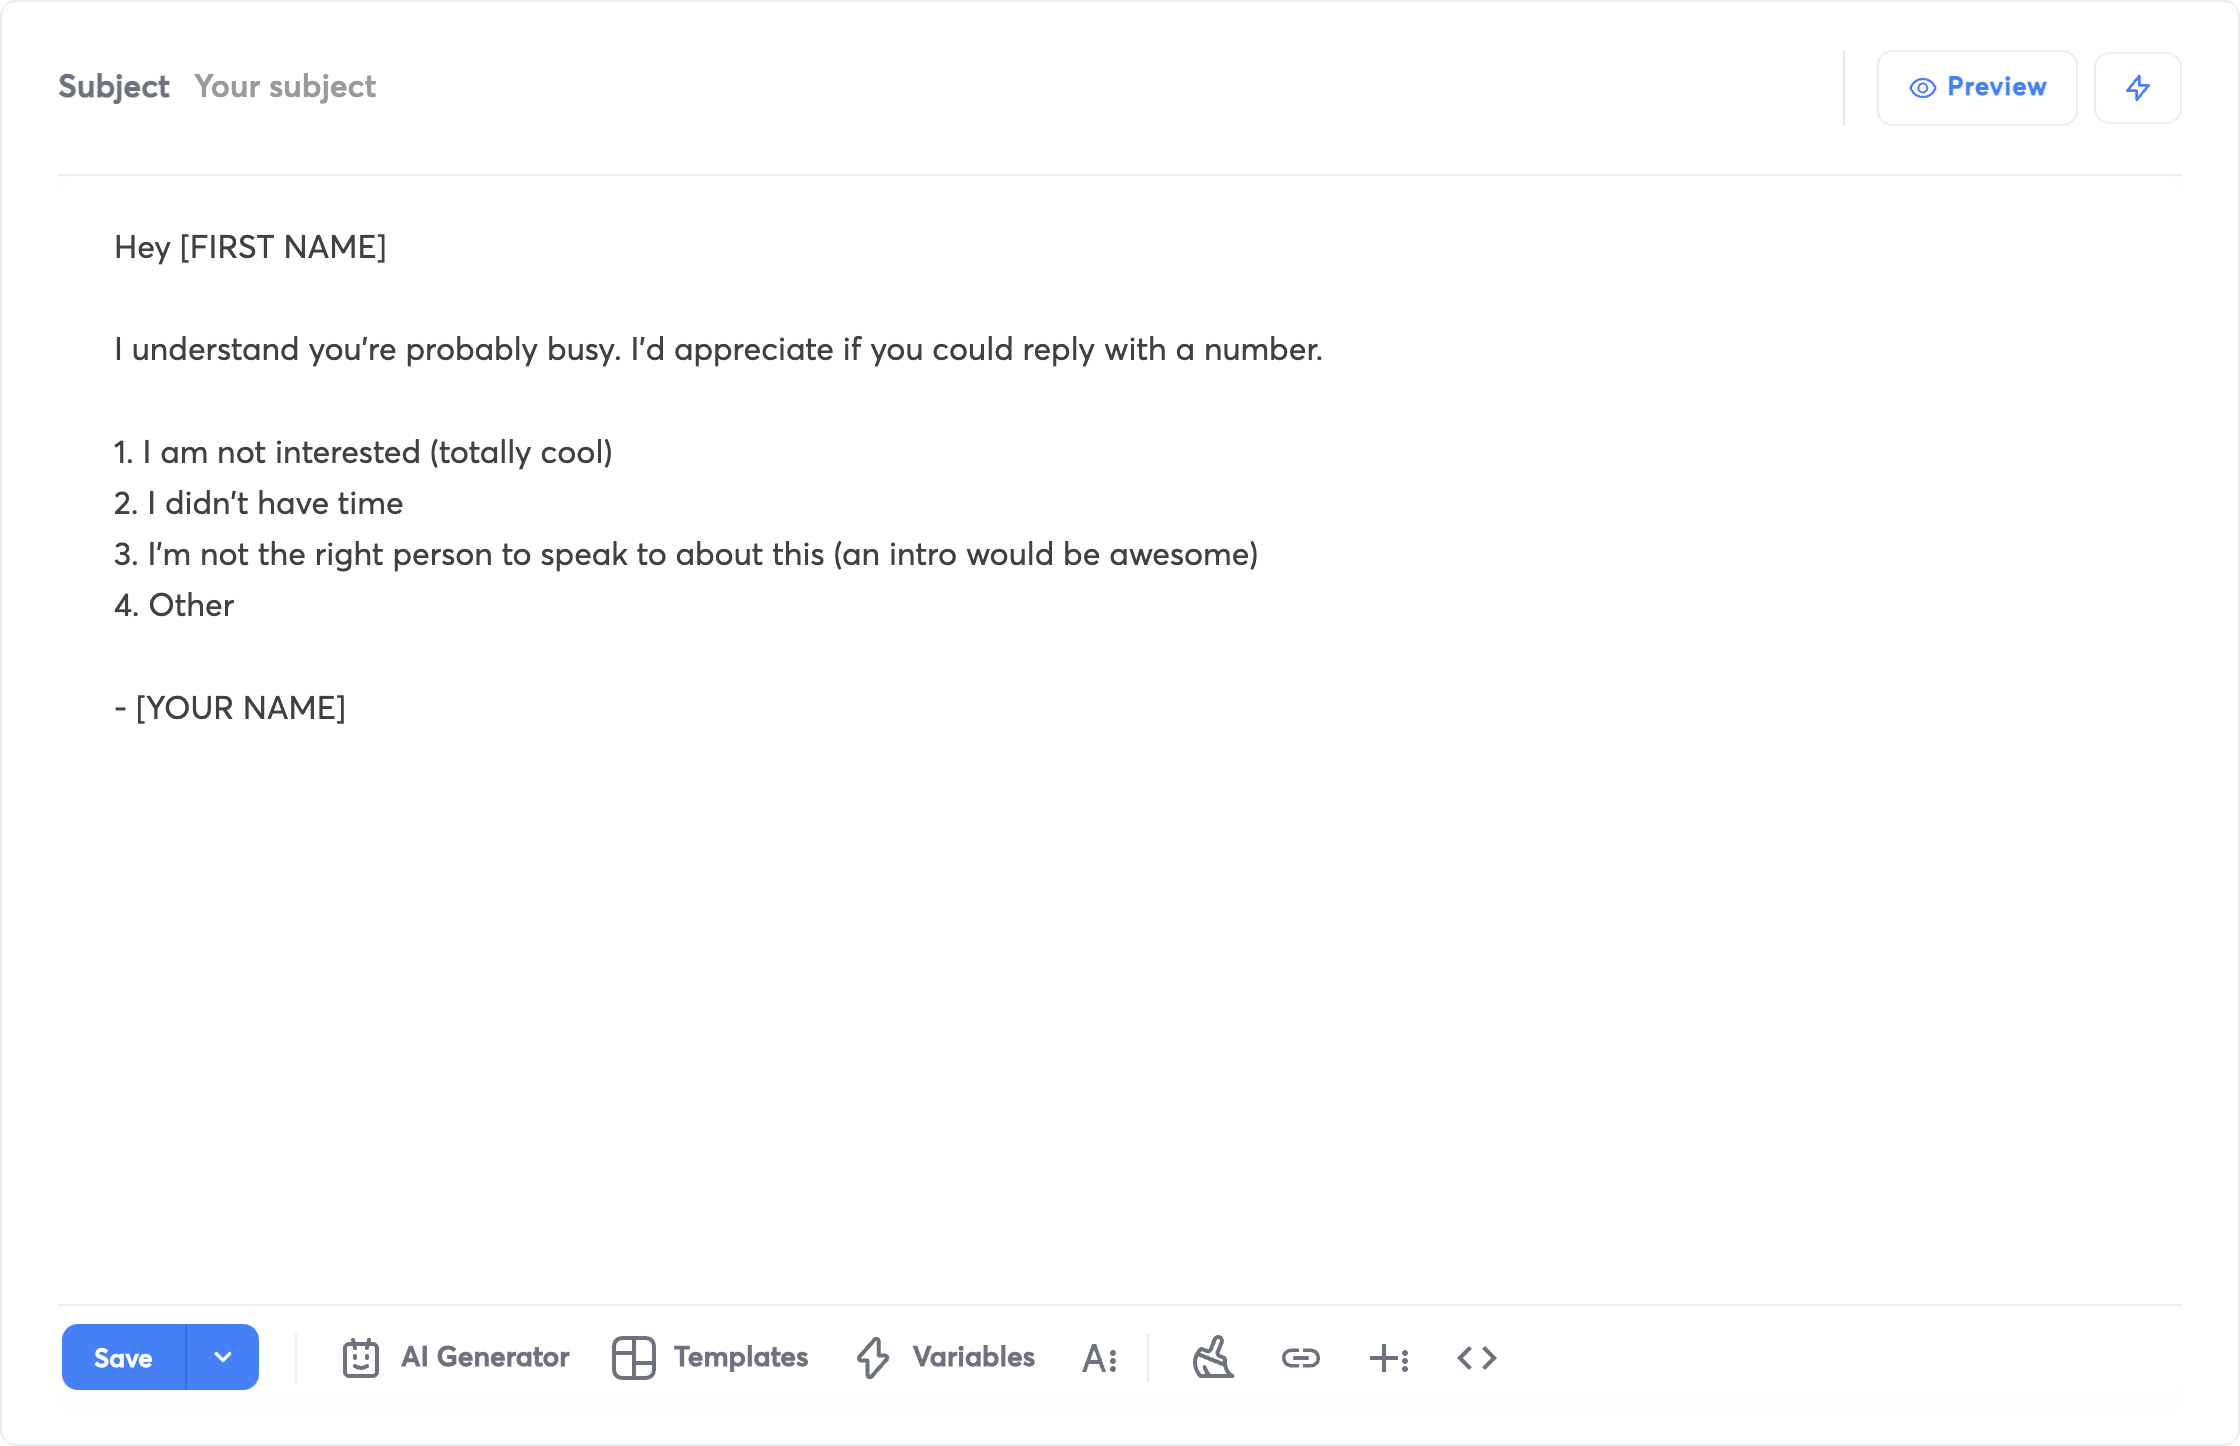Open the Templates picker
The height and width of the screenshot is (1446, 2240).
(710, 1358)
